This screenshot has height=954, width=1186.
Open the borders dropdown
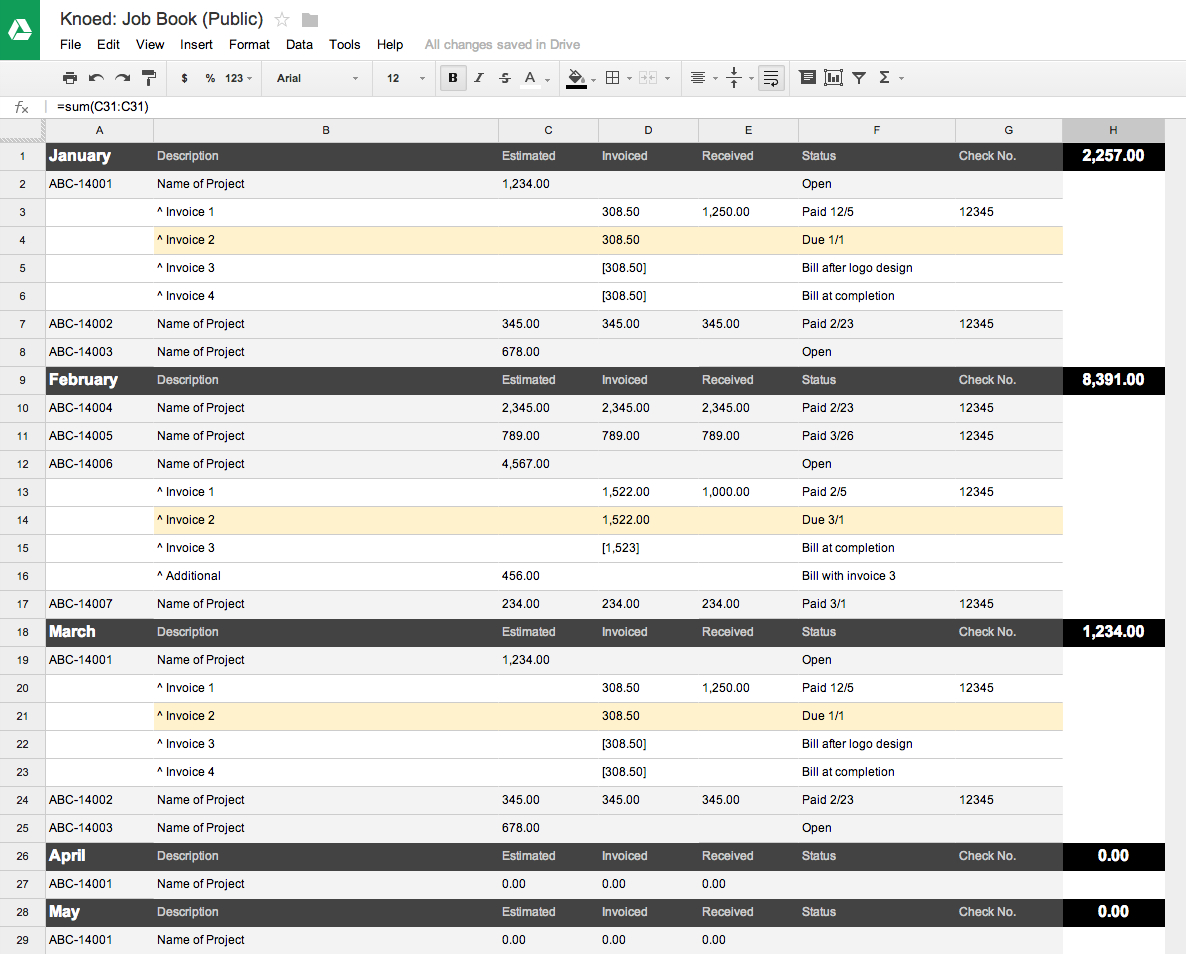[613, 78]
